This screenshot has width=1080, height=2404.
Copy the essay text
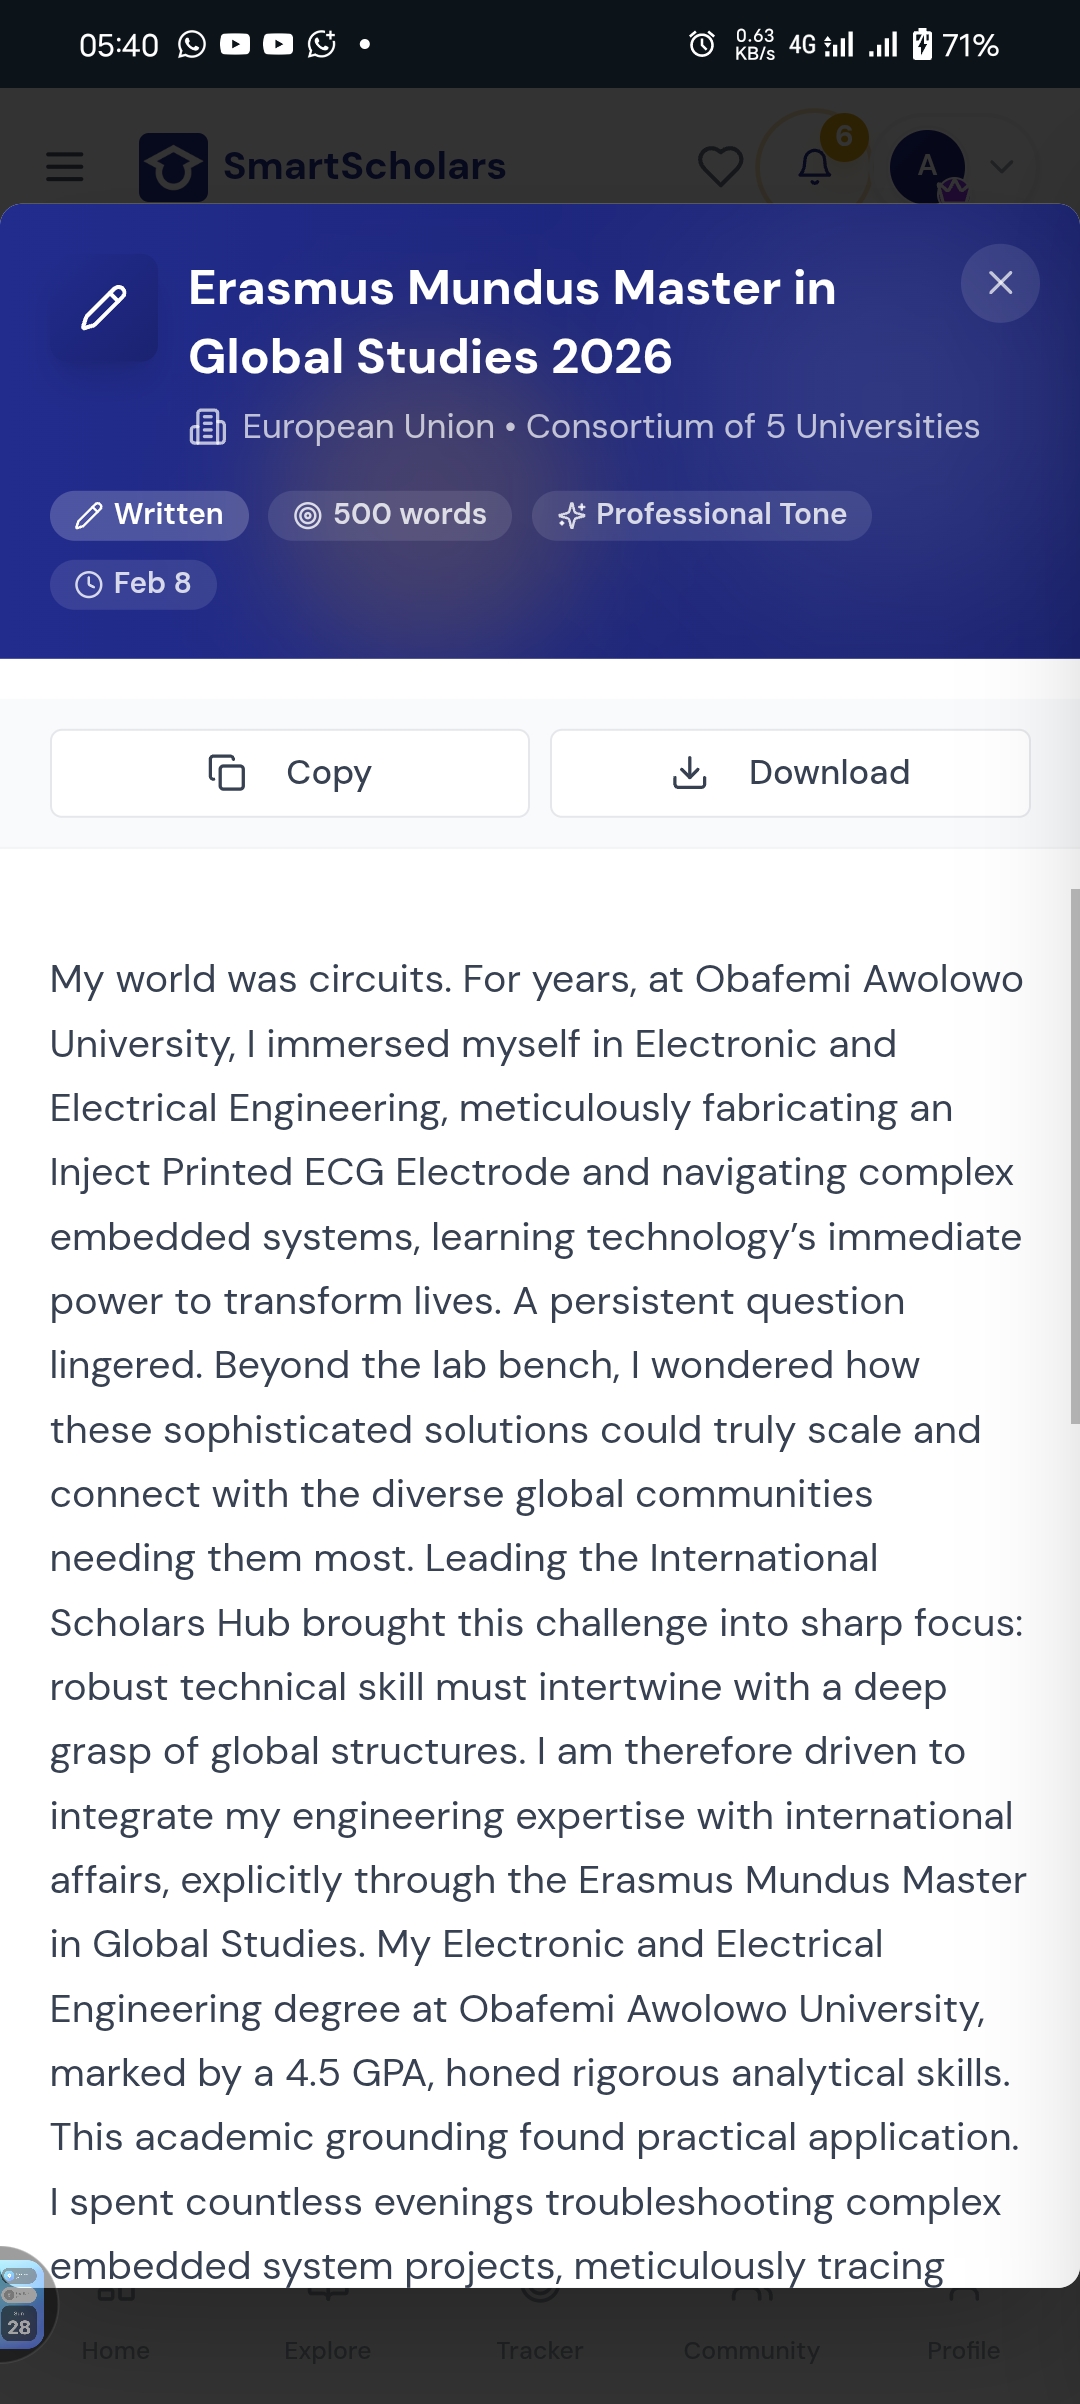[290, 773]
